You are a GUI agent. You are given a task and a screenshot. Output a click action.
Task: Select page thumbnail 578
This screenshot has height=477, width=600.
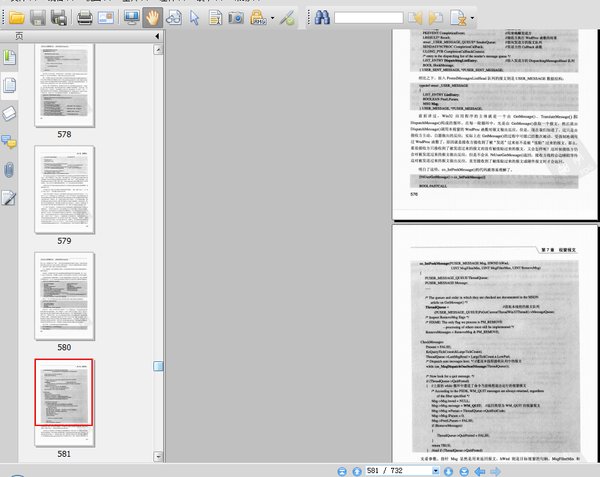point(64,85)
